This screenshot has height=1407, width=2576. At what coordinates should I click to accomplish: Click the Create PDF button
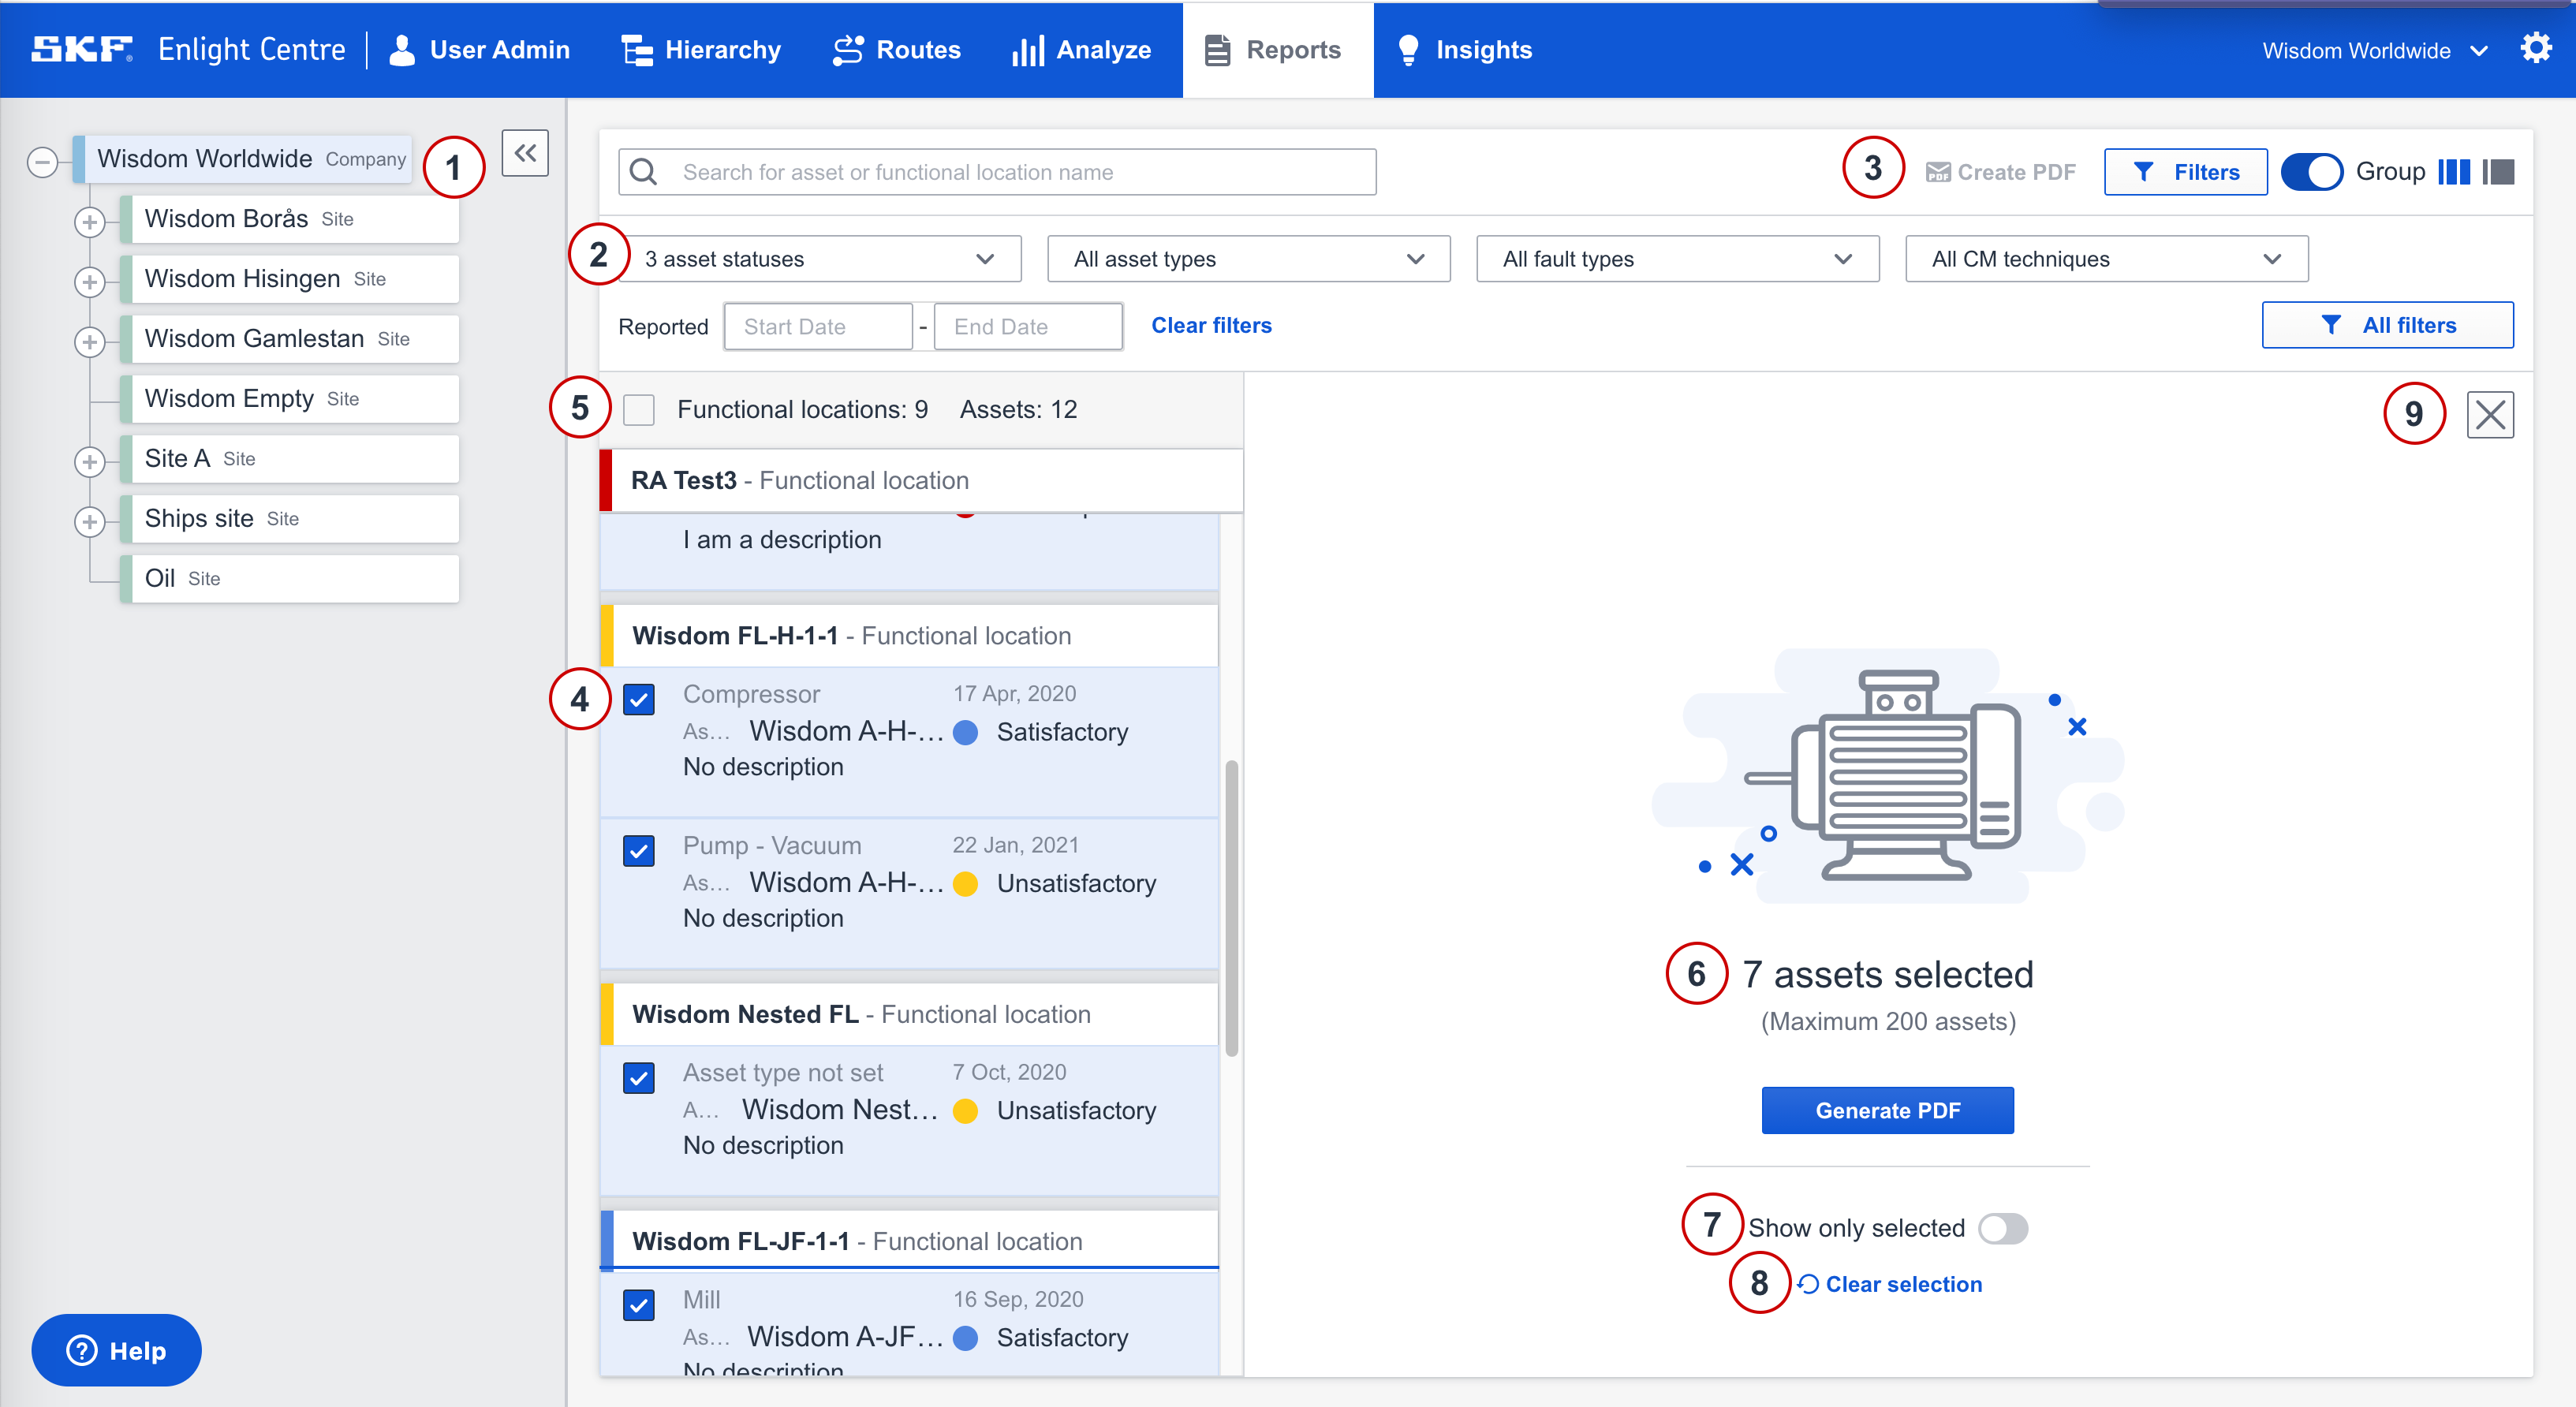(2001, 172)
